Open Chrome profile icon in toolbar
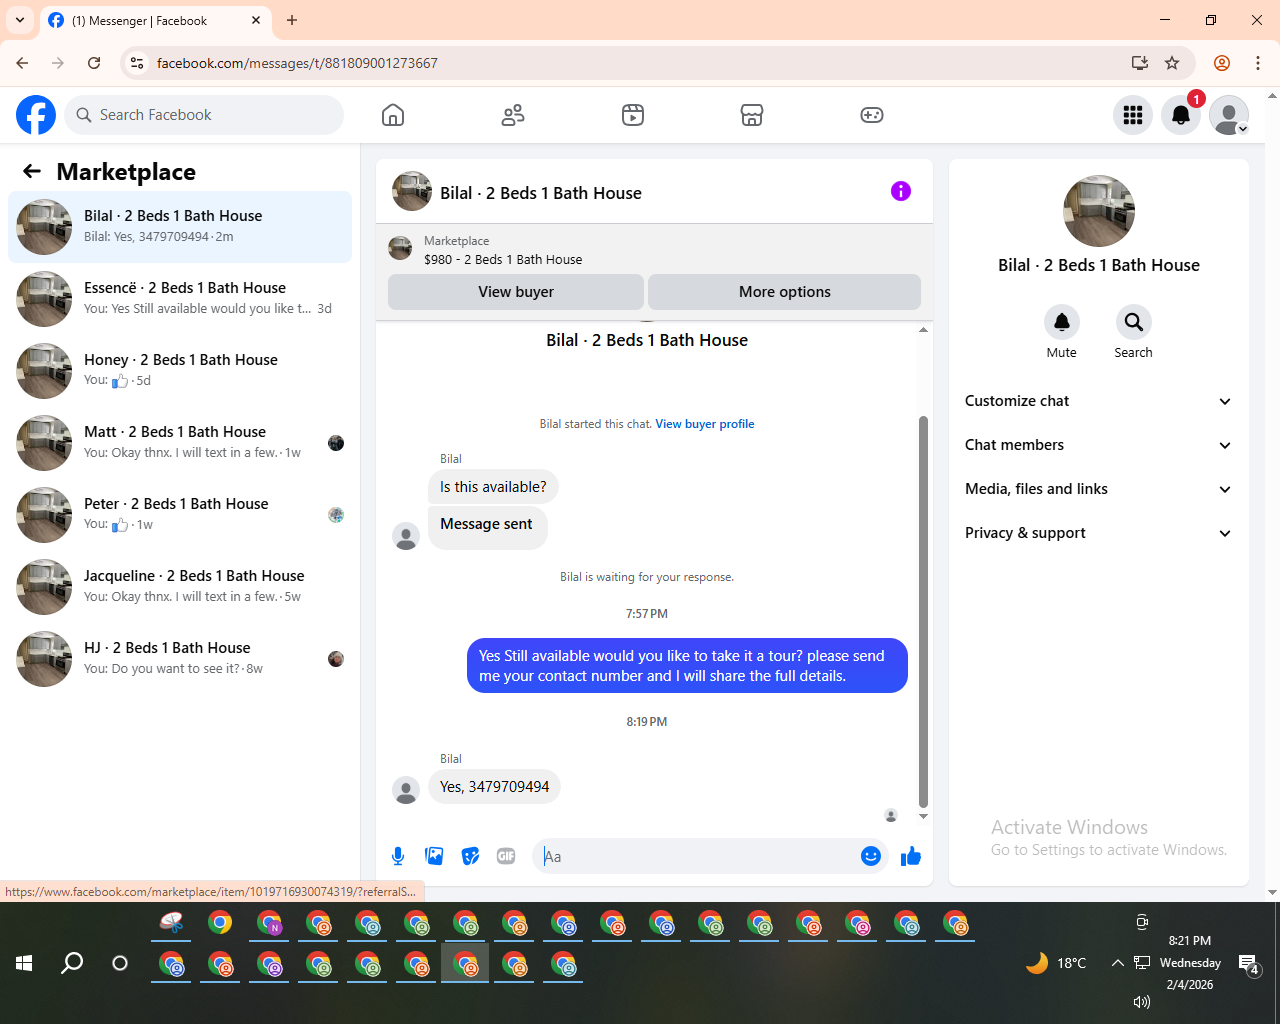The image size is (1280, 1024). tap(1222, 63)
